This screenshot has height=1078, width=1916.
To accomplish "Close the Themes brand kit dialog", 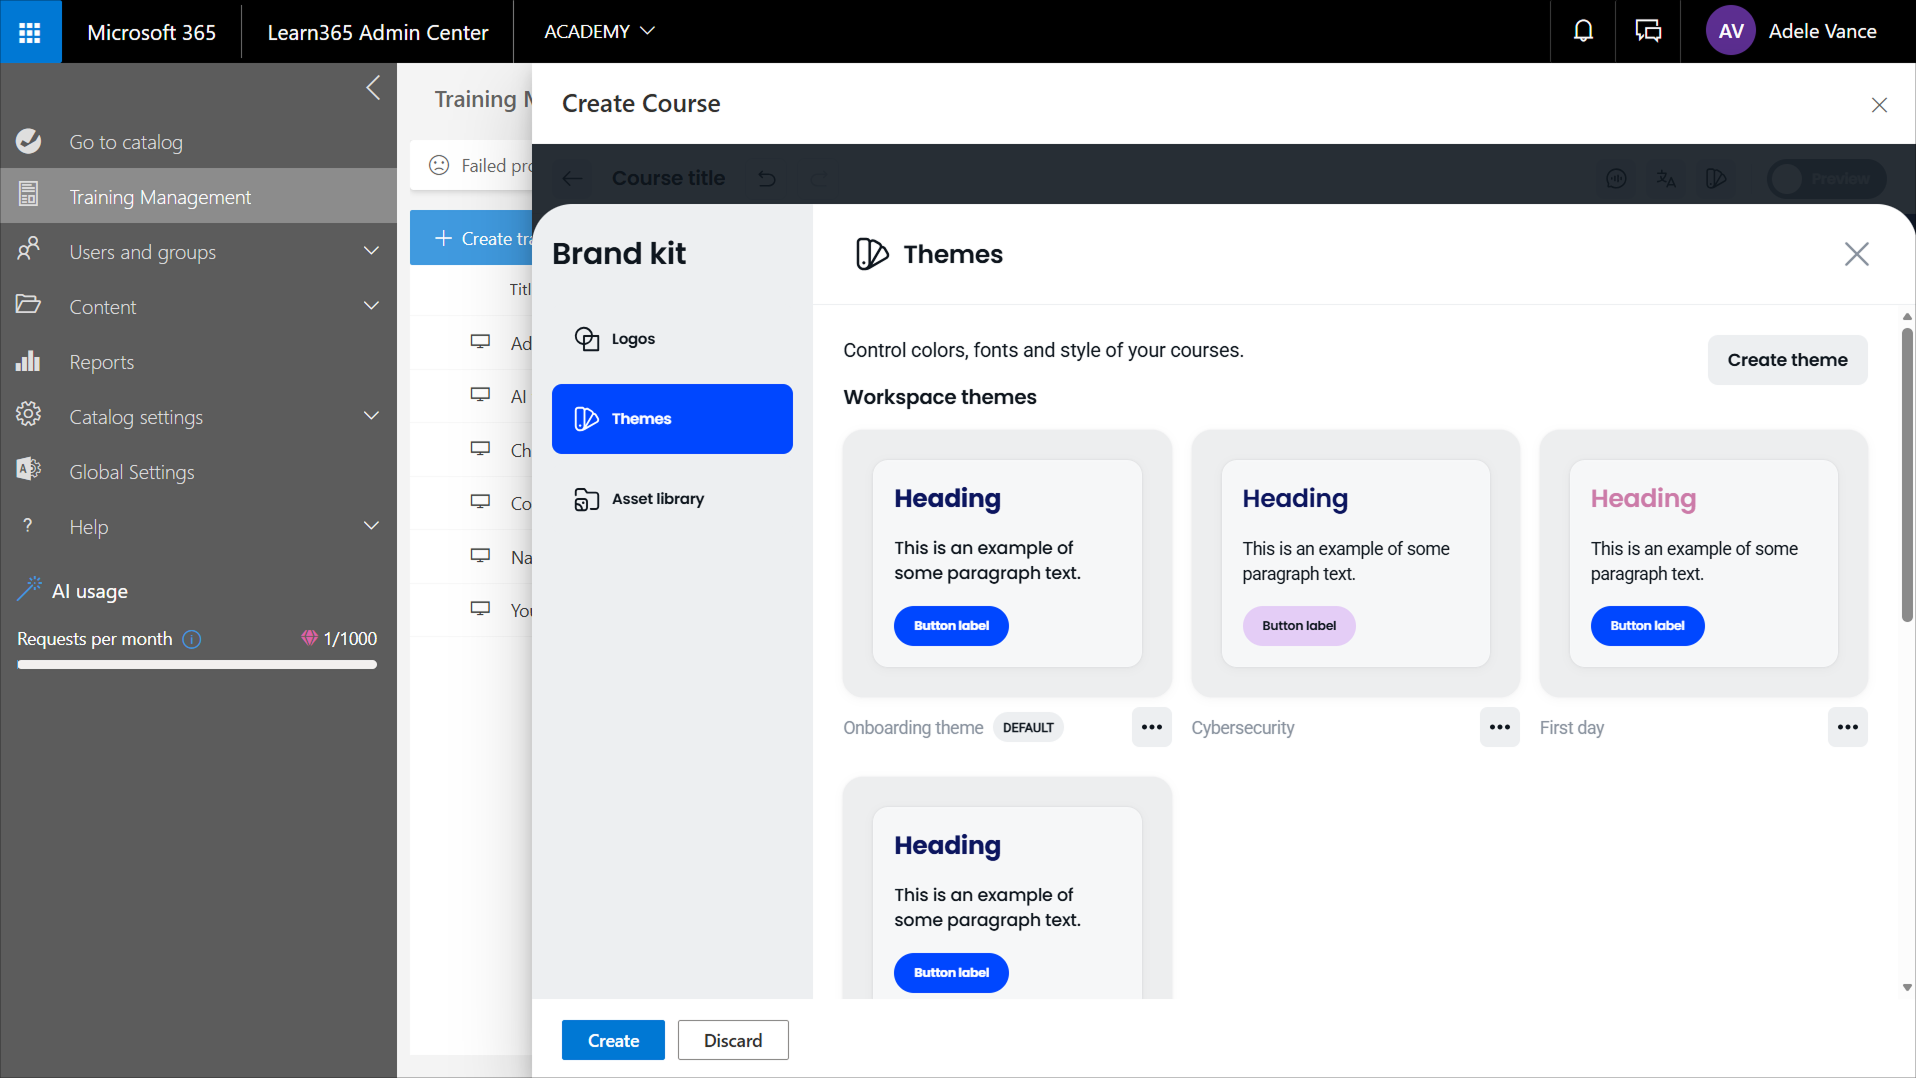I will tap(1856, 254).
